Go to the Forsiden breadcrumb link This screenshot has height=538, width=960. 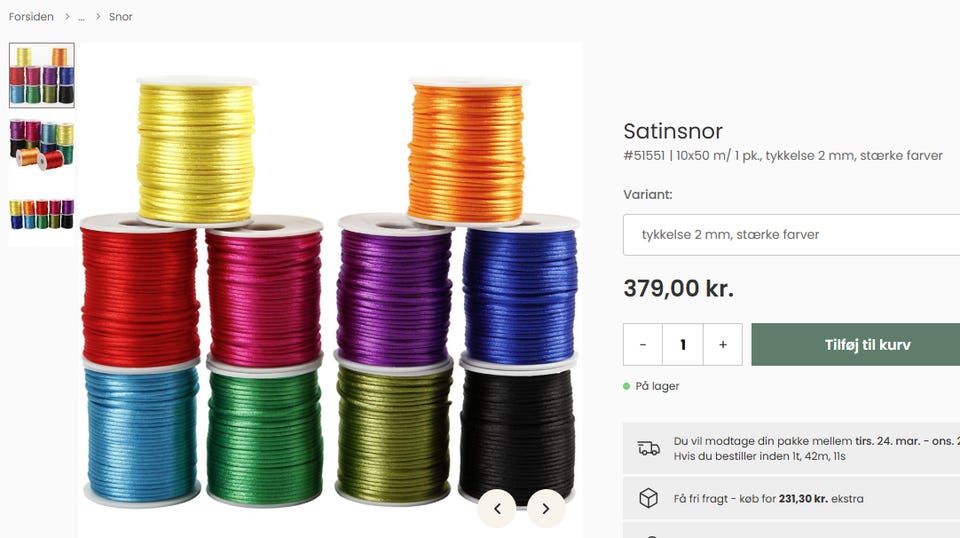point(31,17)
